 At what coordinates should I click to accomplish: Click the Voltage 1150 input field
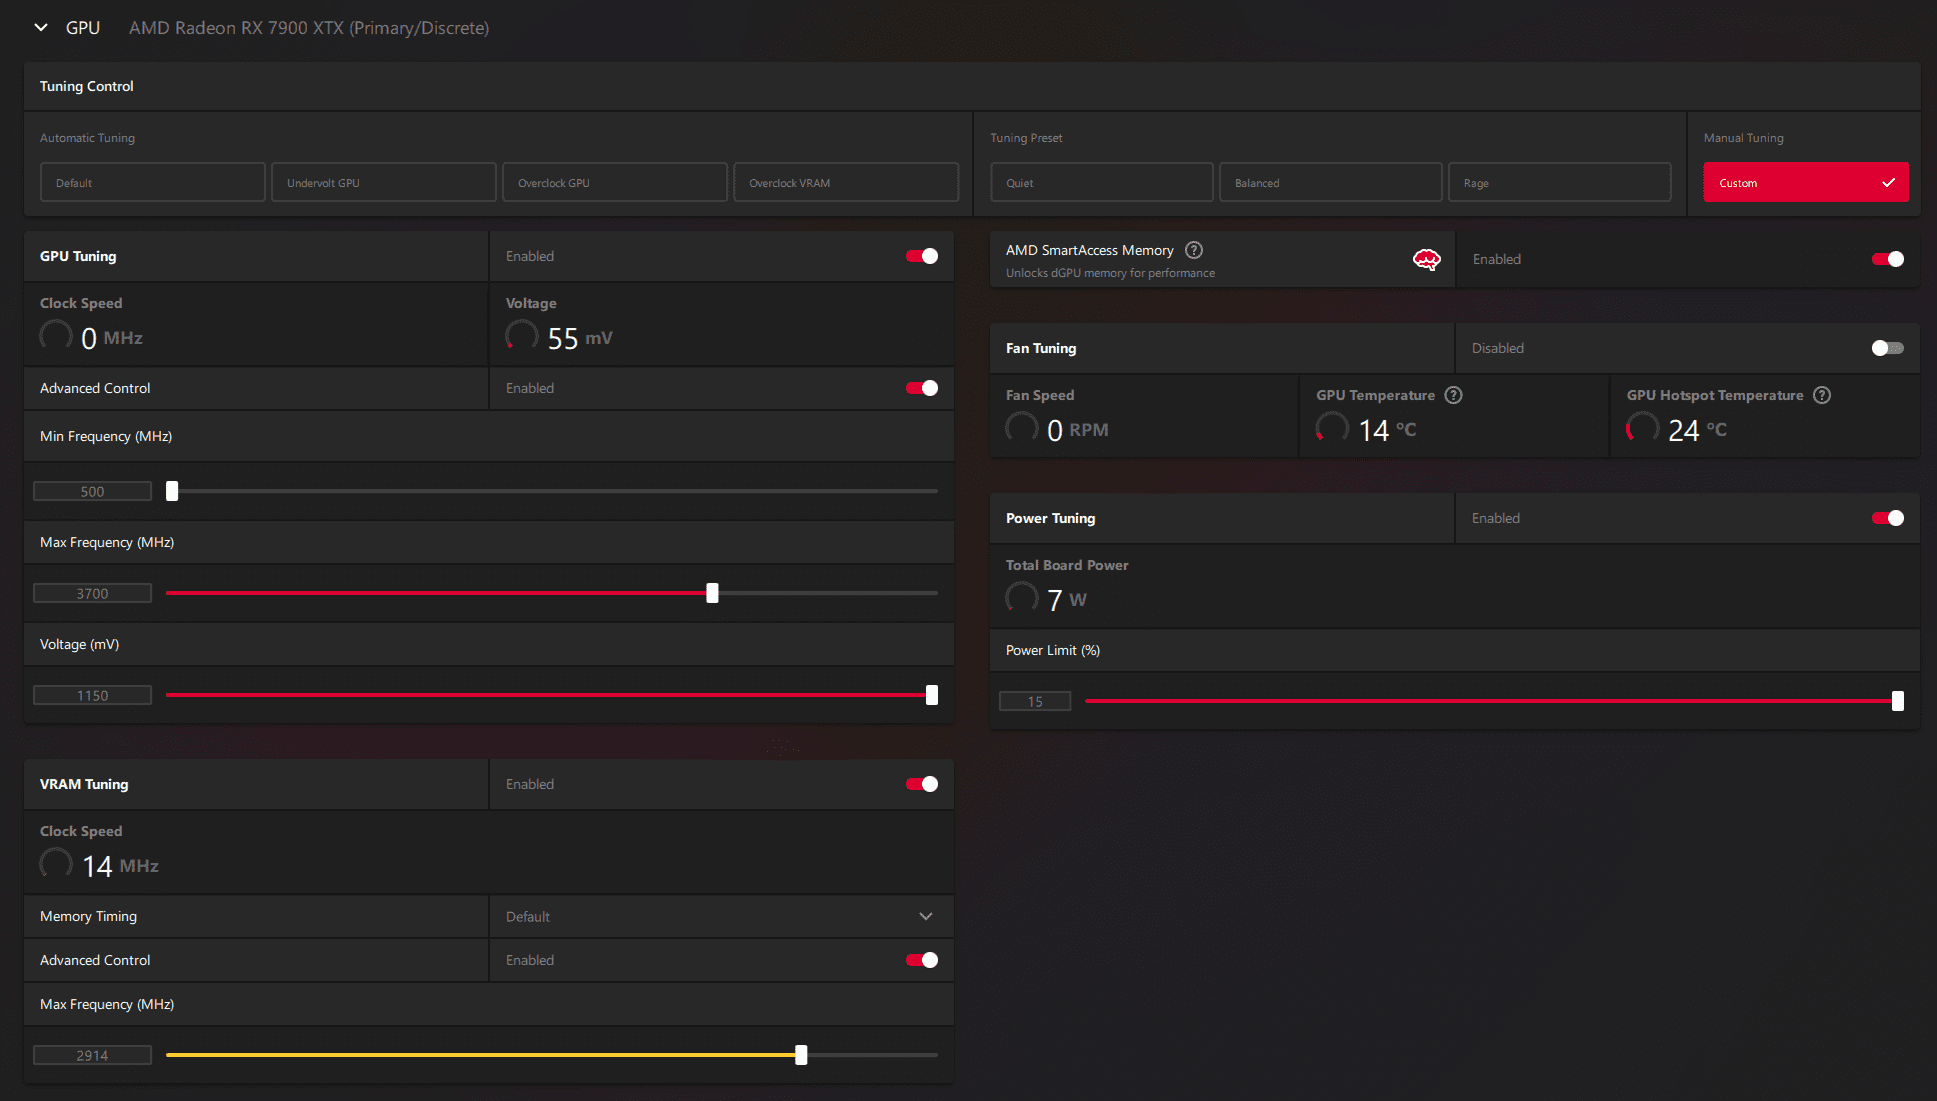[93, 695]
